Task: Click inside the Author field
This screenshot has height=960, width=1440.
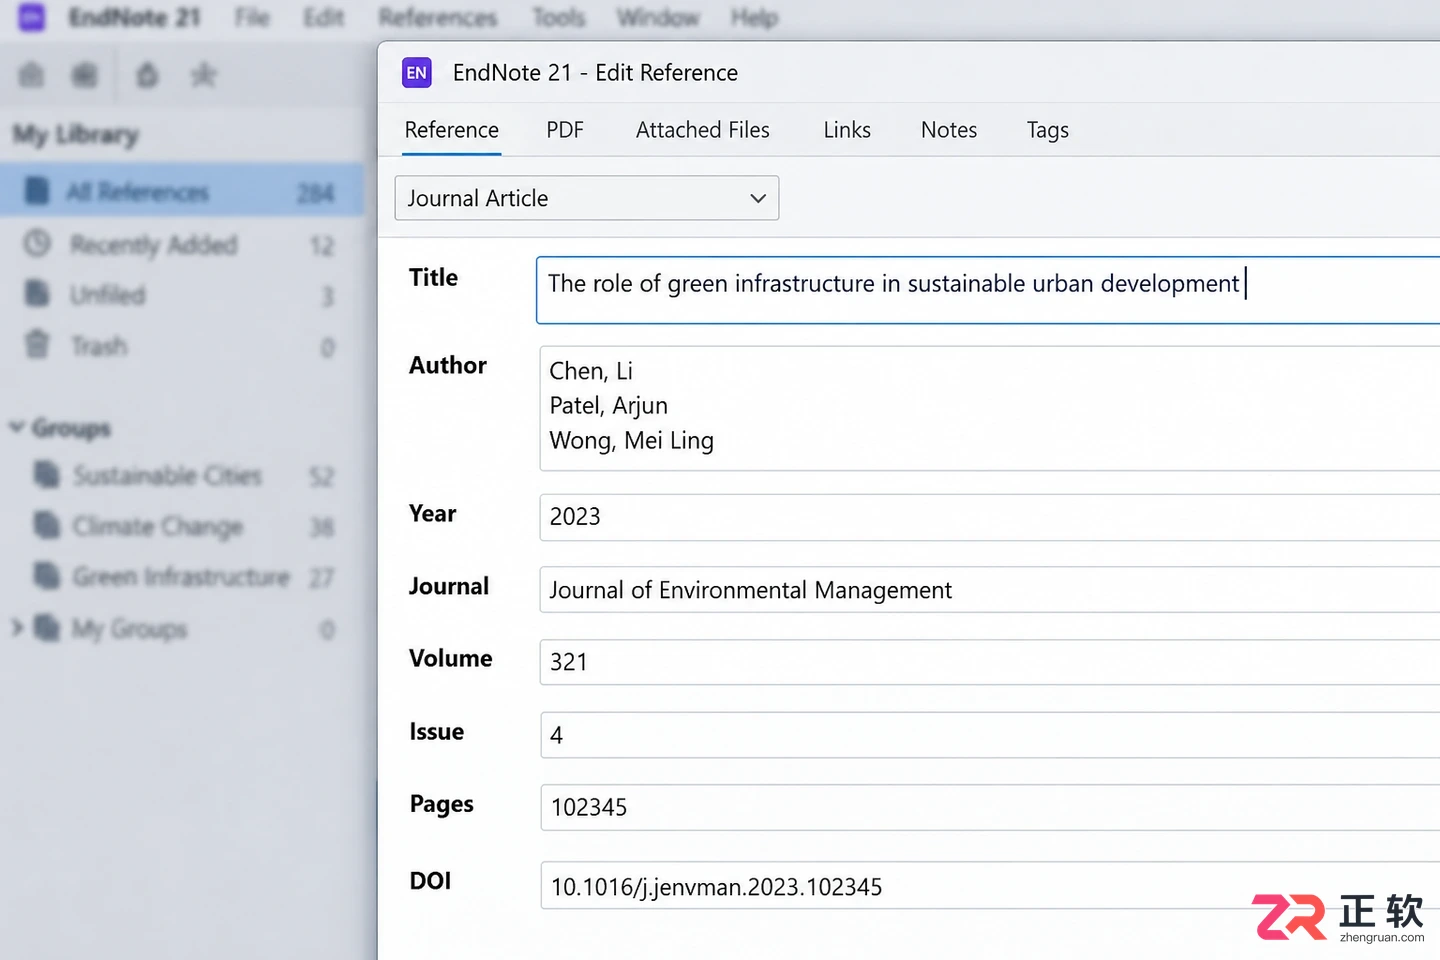Action: point(990,408)
